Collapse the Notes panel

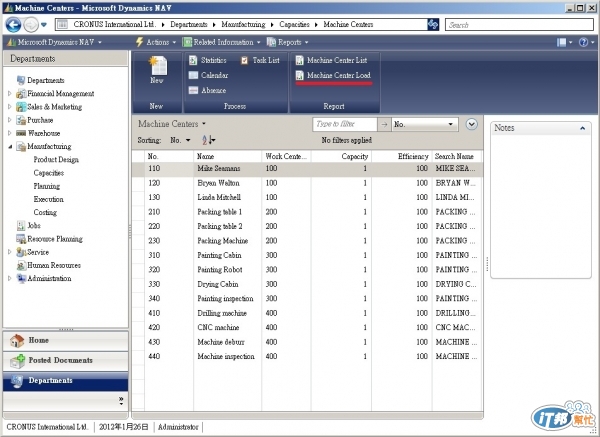pyautogui.click(x=582, y=128)
